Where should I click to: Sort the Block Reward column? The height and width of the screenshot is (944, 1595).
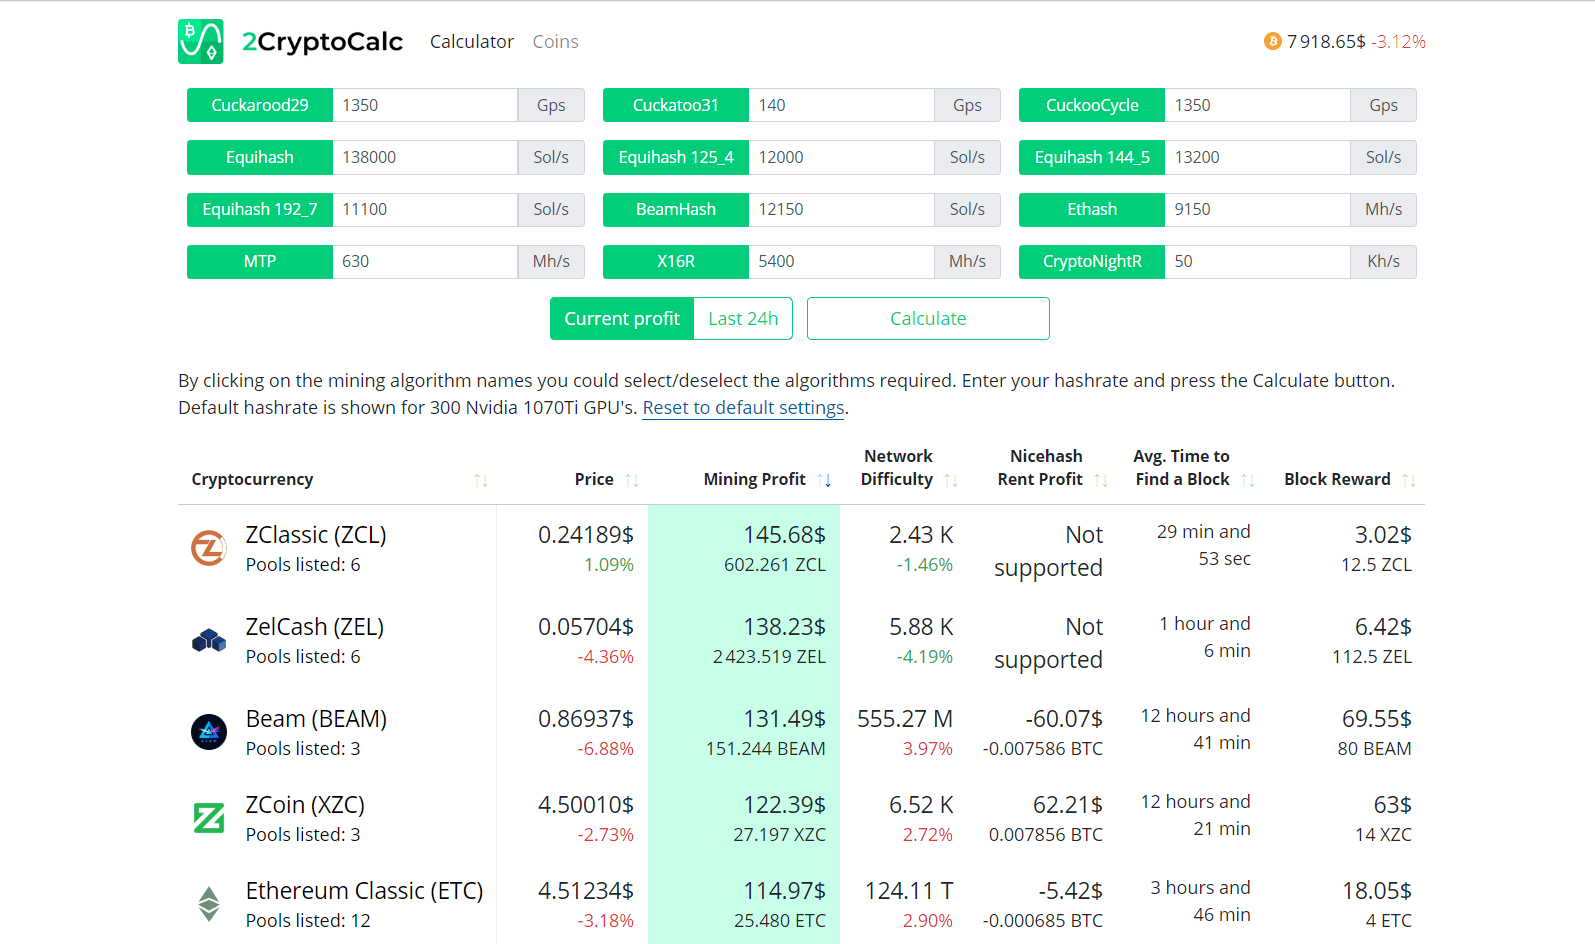point(1409,480)
